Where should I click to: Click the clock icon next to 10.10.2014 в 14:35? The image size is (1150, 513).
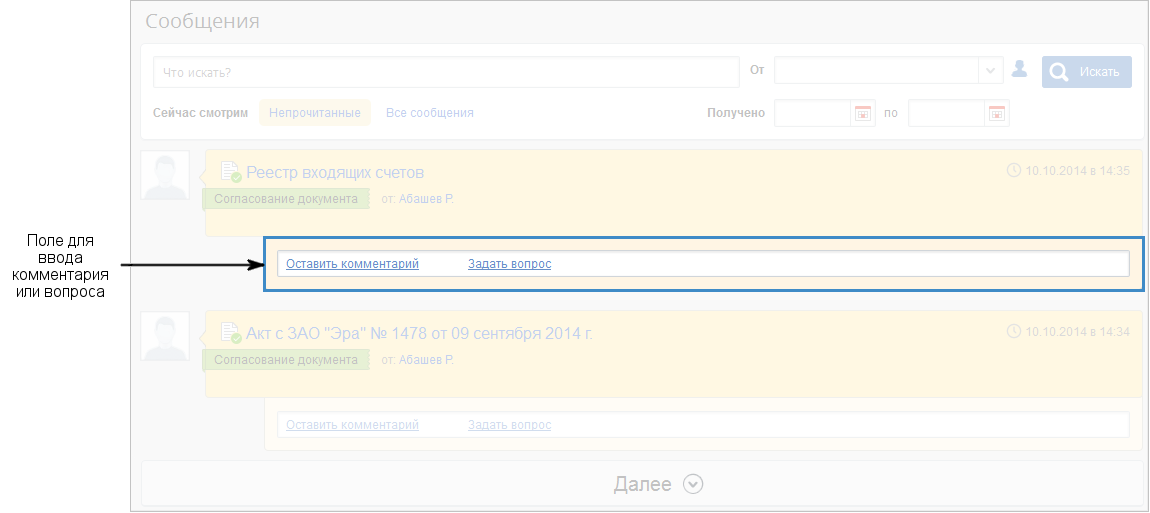[1013, 171]
